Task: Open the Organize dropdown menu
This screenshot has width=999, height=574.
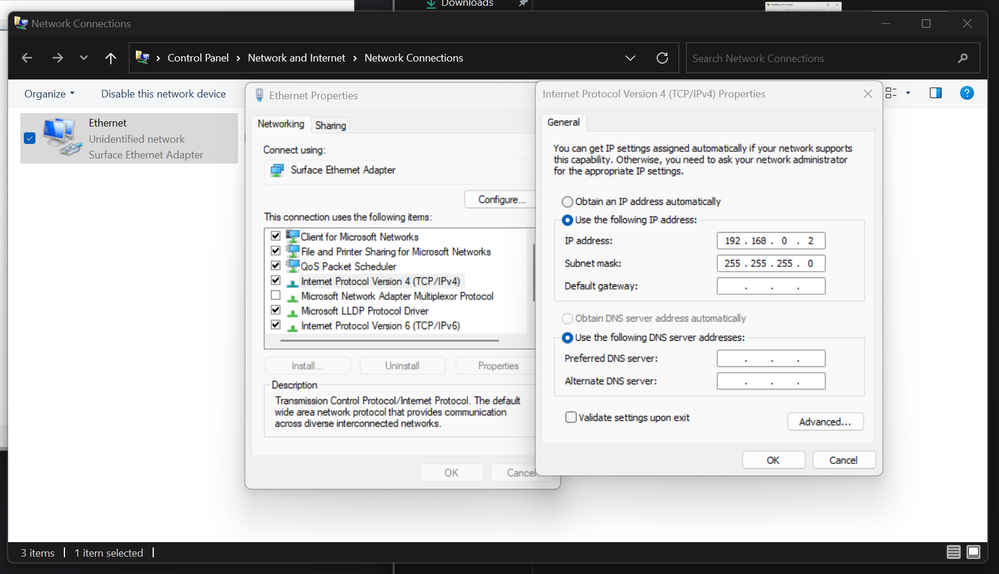Action: (49, 94)
